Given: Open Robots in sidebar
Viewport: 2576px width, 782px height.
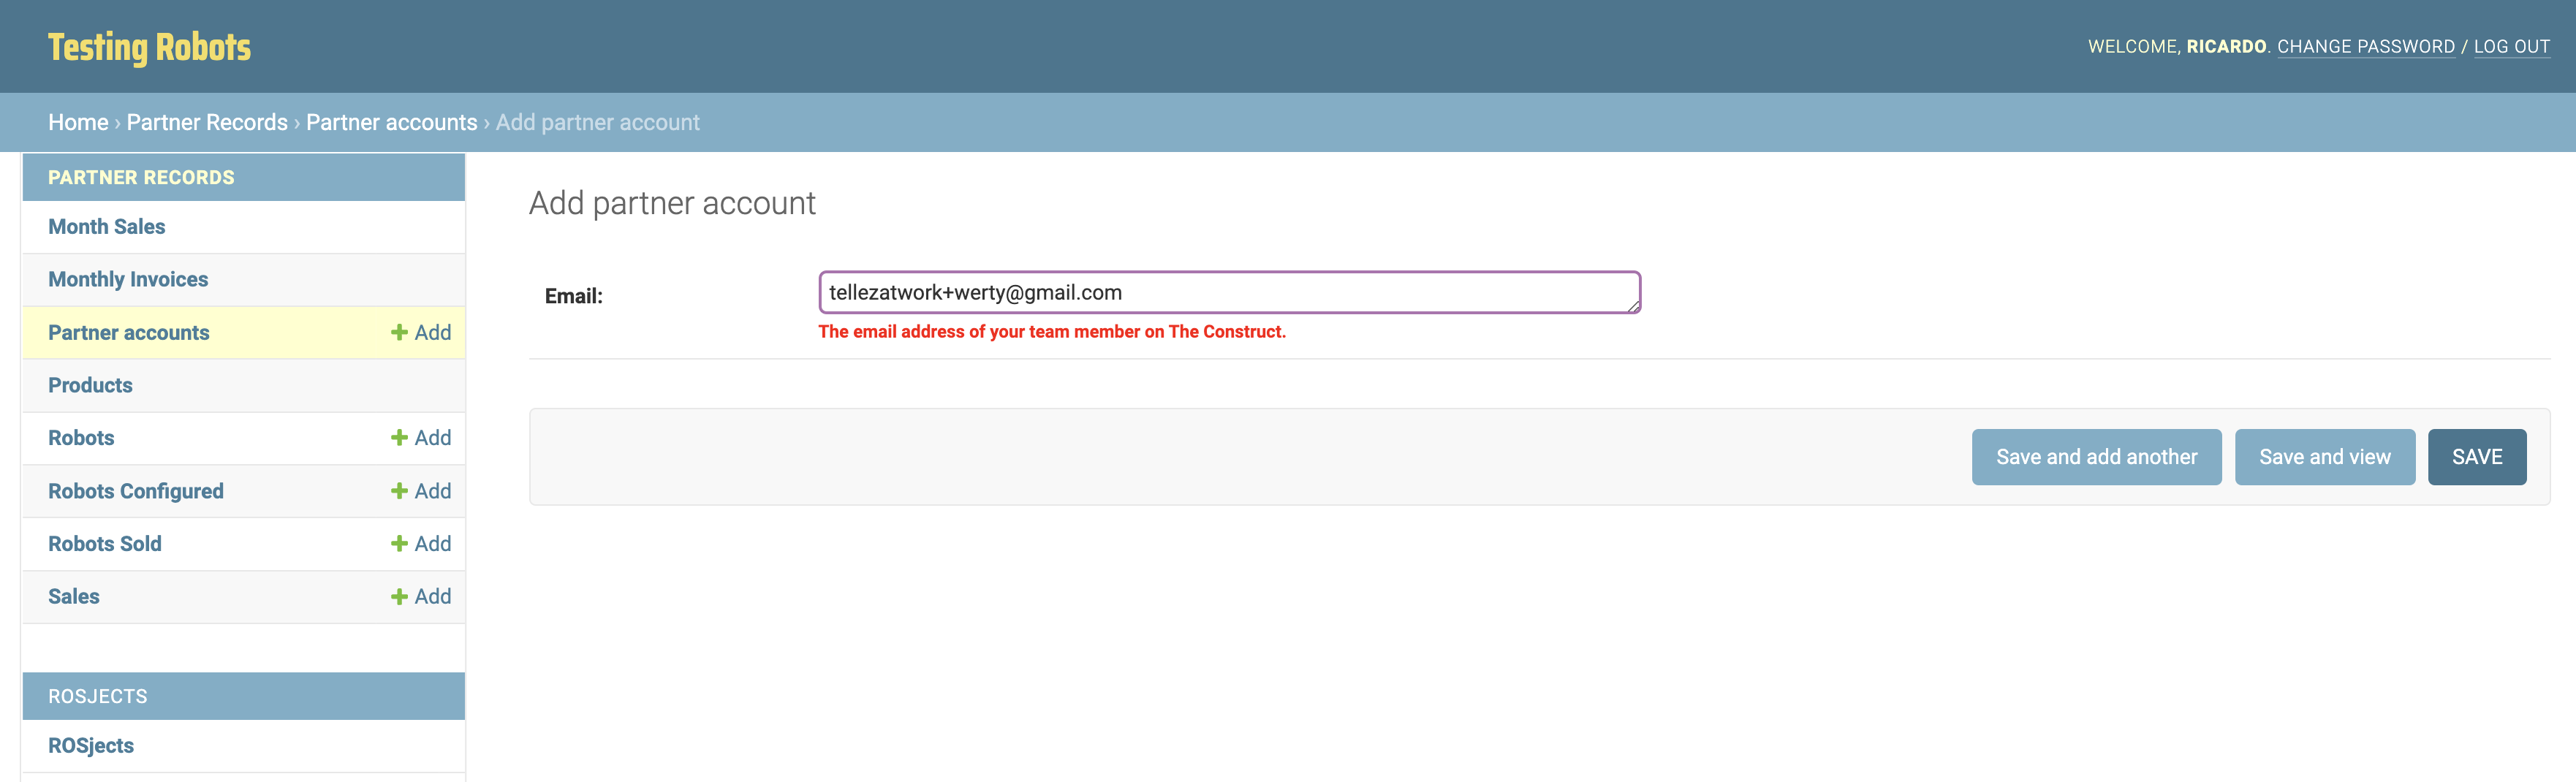Looking at the screenshot, I should pyautogui.click(x=81, y=438).
